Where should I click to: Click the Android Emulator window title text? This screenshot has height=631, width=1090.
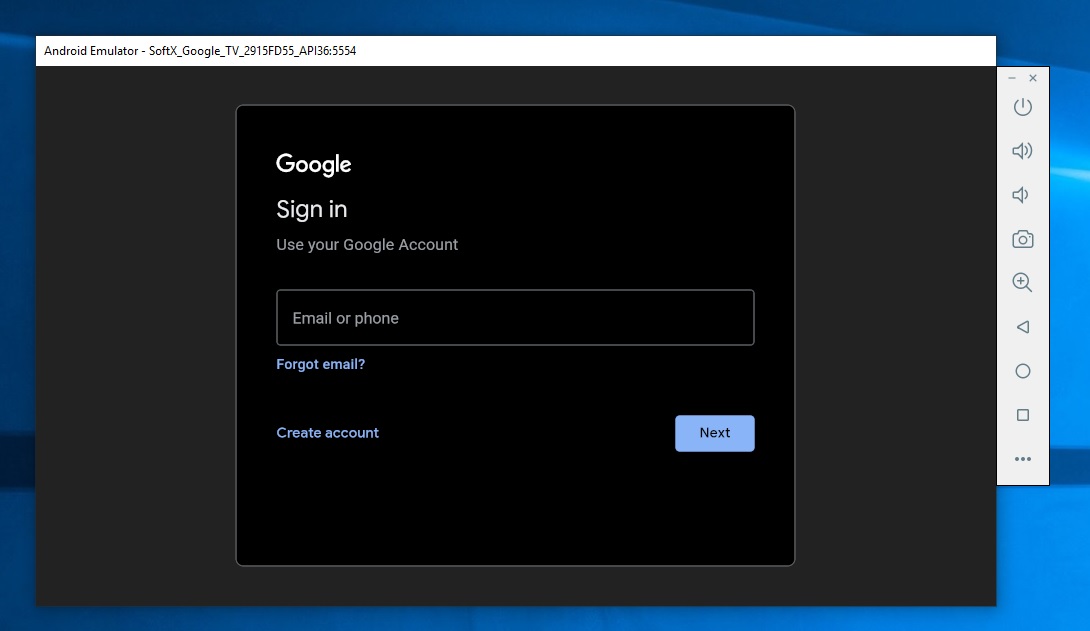pyautogui.click(x=200, y=51)
